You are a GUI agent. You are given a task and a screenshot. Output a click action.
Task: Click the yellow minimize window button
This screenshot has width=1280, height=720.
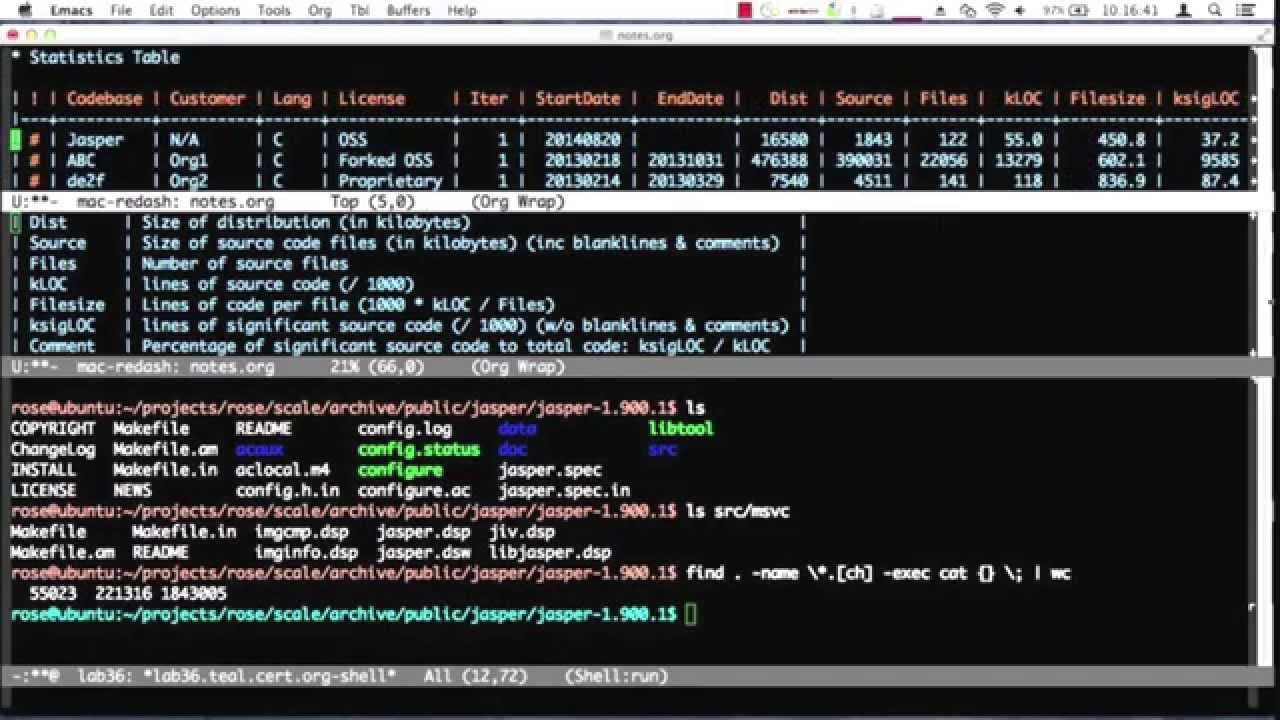[32, 35]
